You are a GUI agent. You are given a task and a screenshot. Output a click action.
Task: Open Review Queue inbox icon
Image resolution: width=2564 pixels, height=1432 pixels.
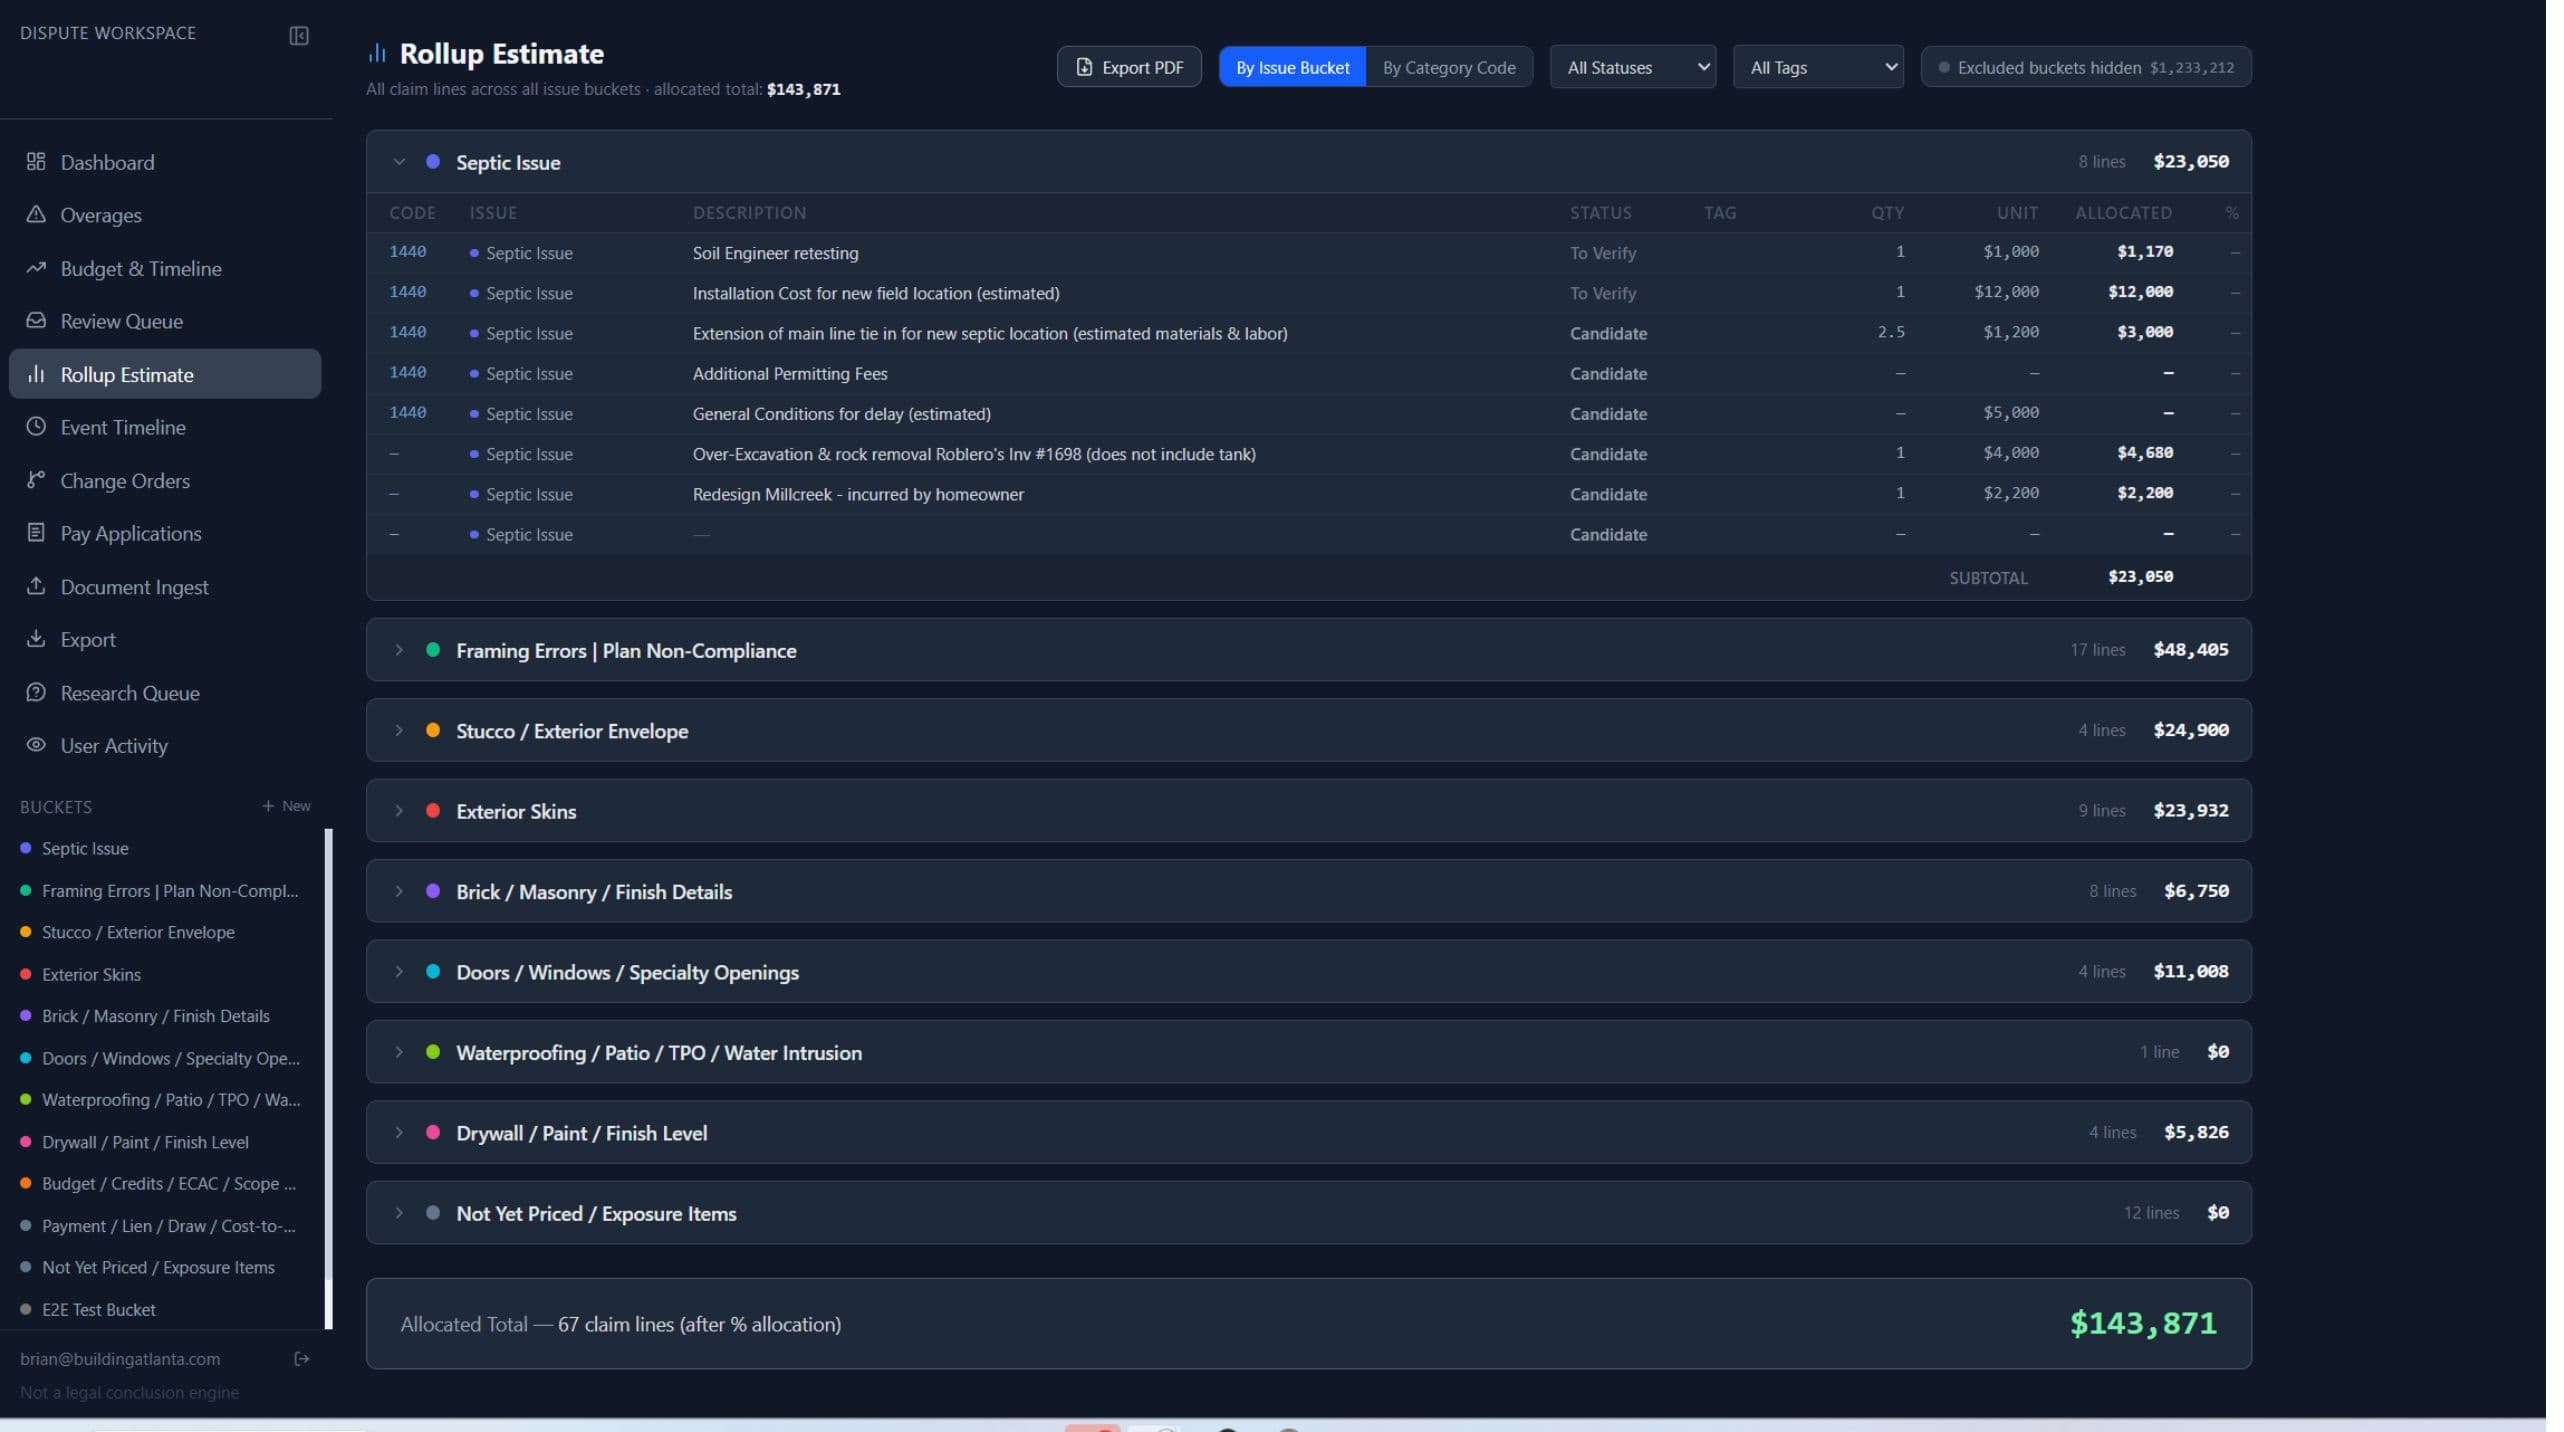coord(36,321)
